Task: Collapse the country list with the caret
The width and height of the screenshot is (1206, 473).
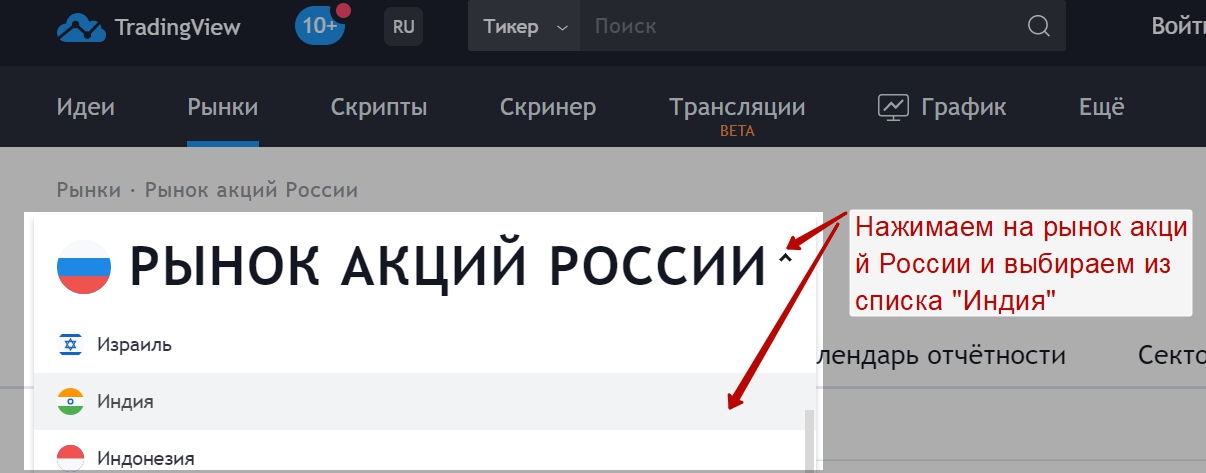Action: point(785,259)
